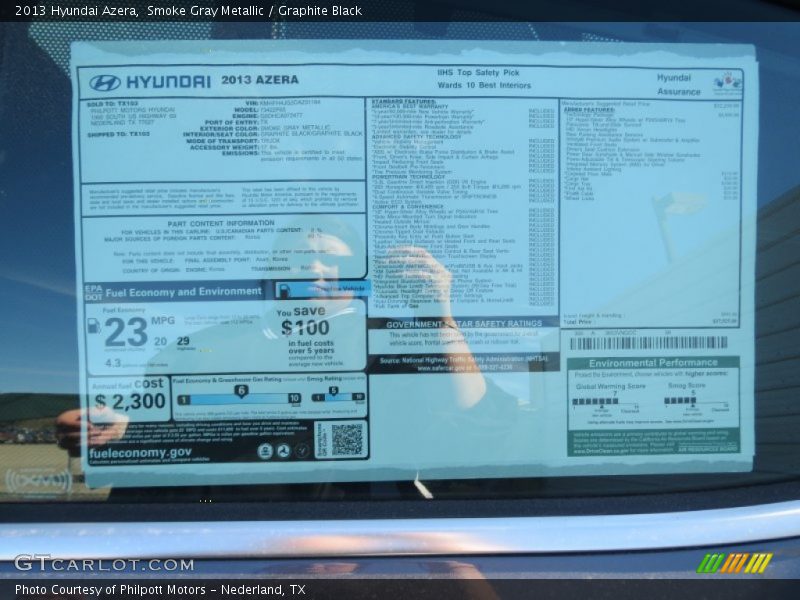Click the large combined "23" MPG figure
The height and width of the screenshot is (600, 800).
pyautogui.click(x=126, y=332)
